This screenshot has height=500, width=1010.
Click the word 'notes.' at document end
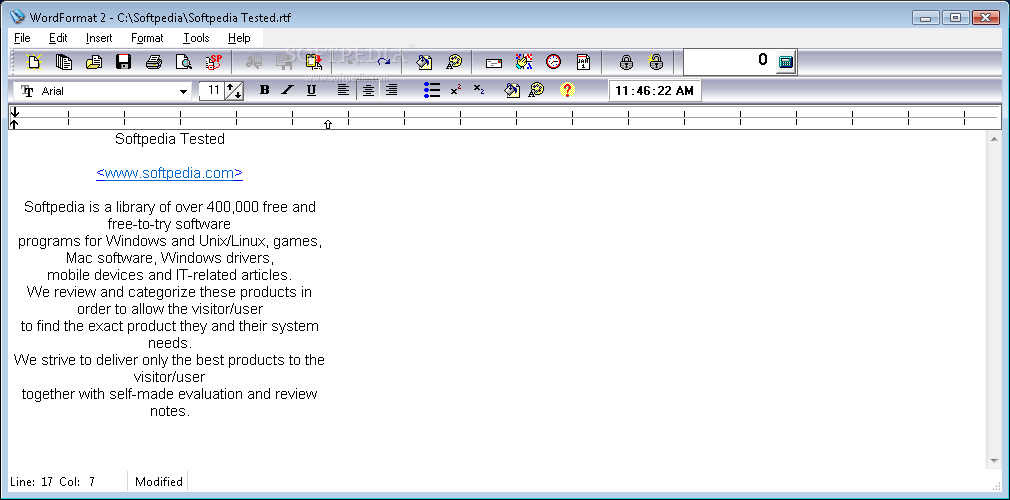(x=169, y=410)
